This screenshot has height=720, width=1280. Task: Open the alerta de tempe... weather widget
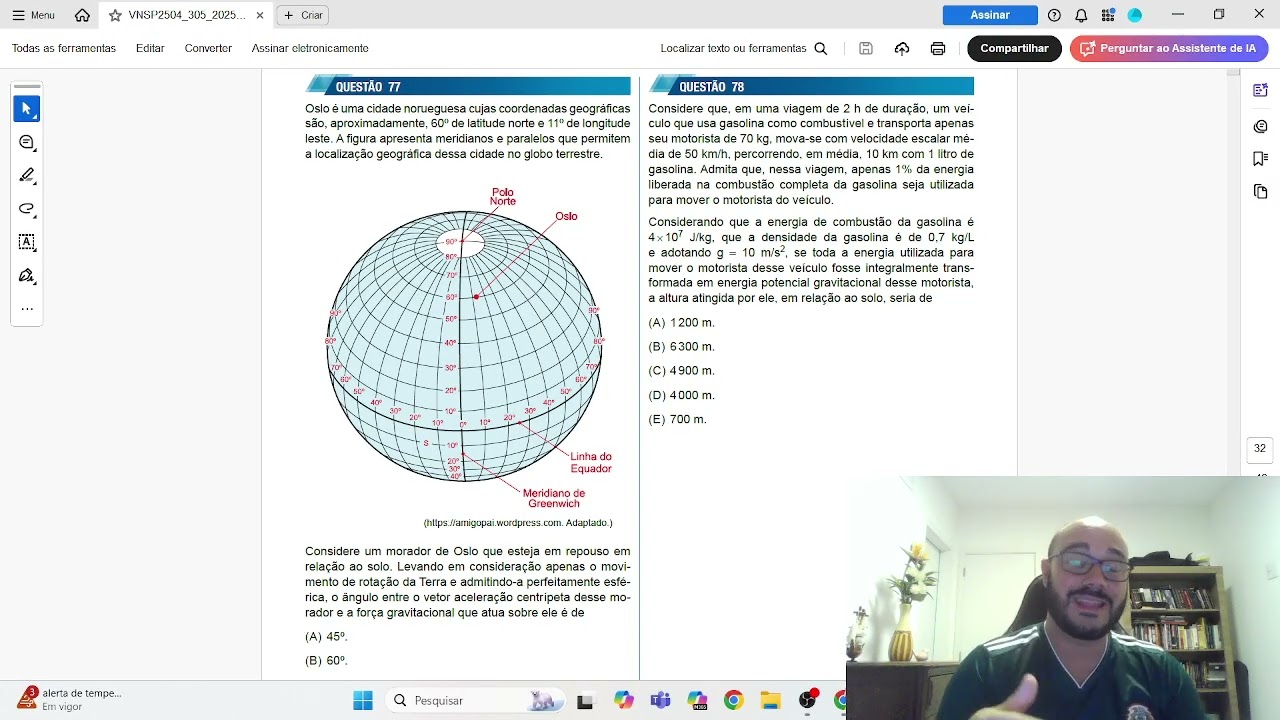pos(70,699)
